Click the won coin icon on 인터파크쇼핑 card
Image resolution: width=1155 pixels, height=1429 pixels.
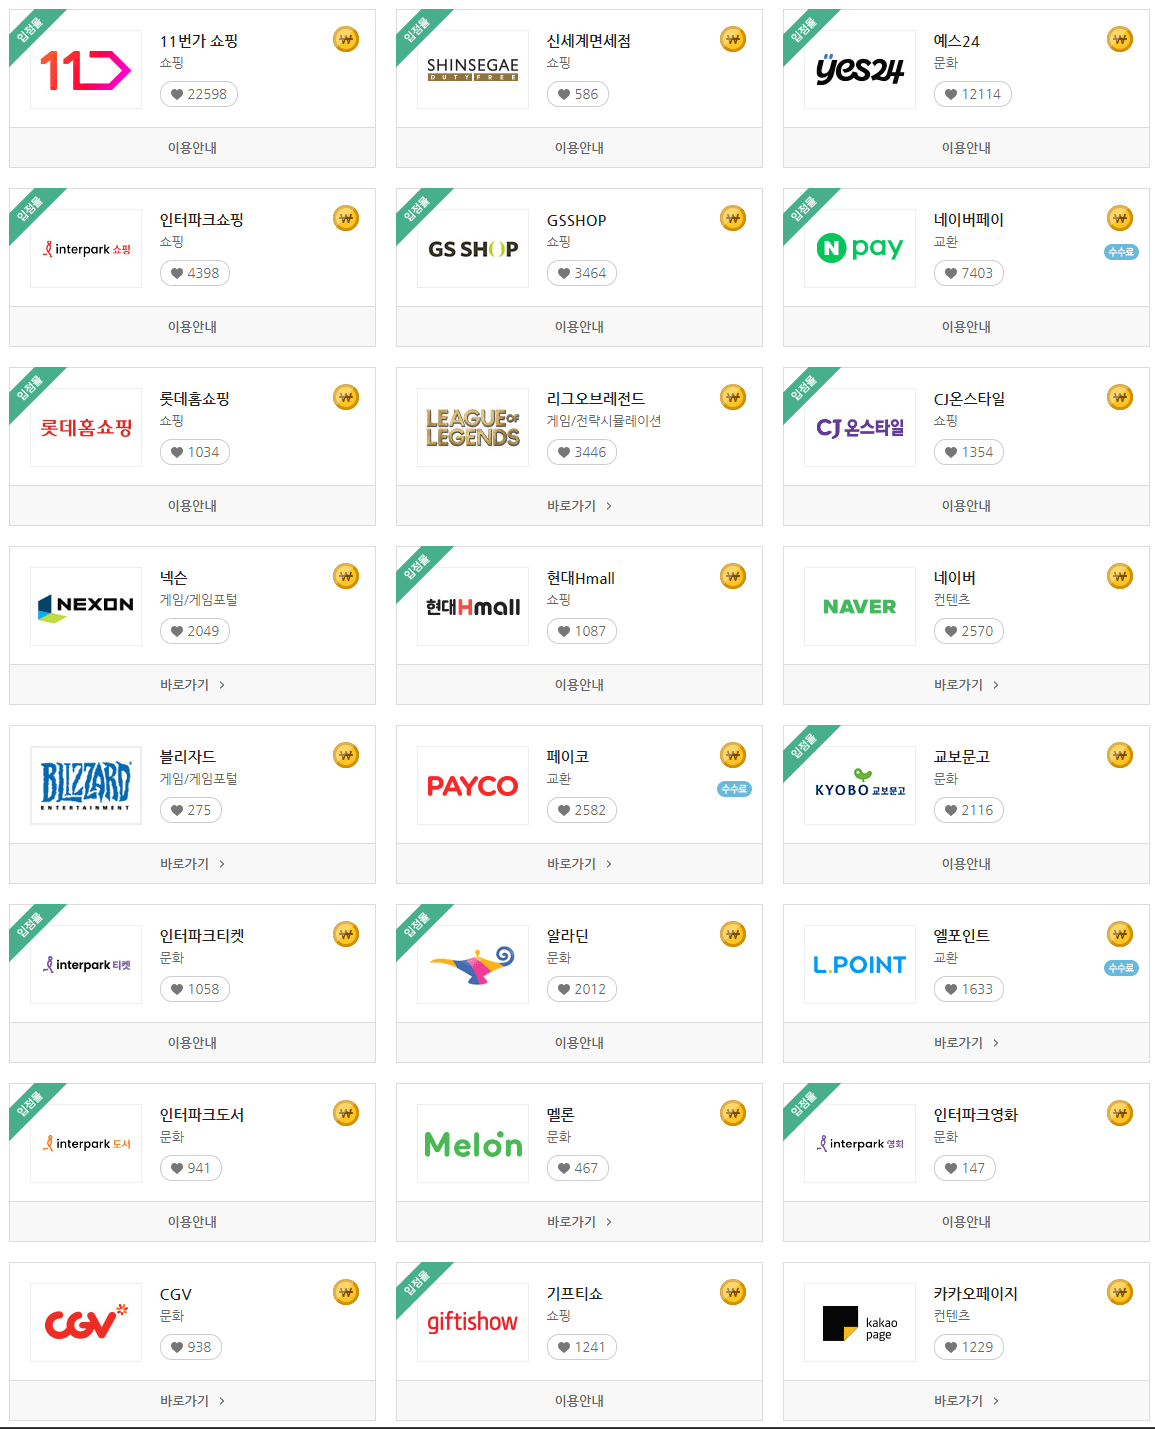point(346,219)
